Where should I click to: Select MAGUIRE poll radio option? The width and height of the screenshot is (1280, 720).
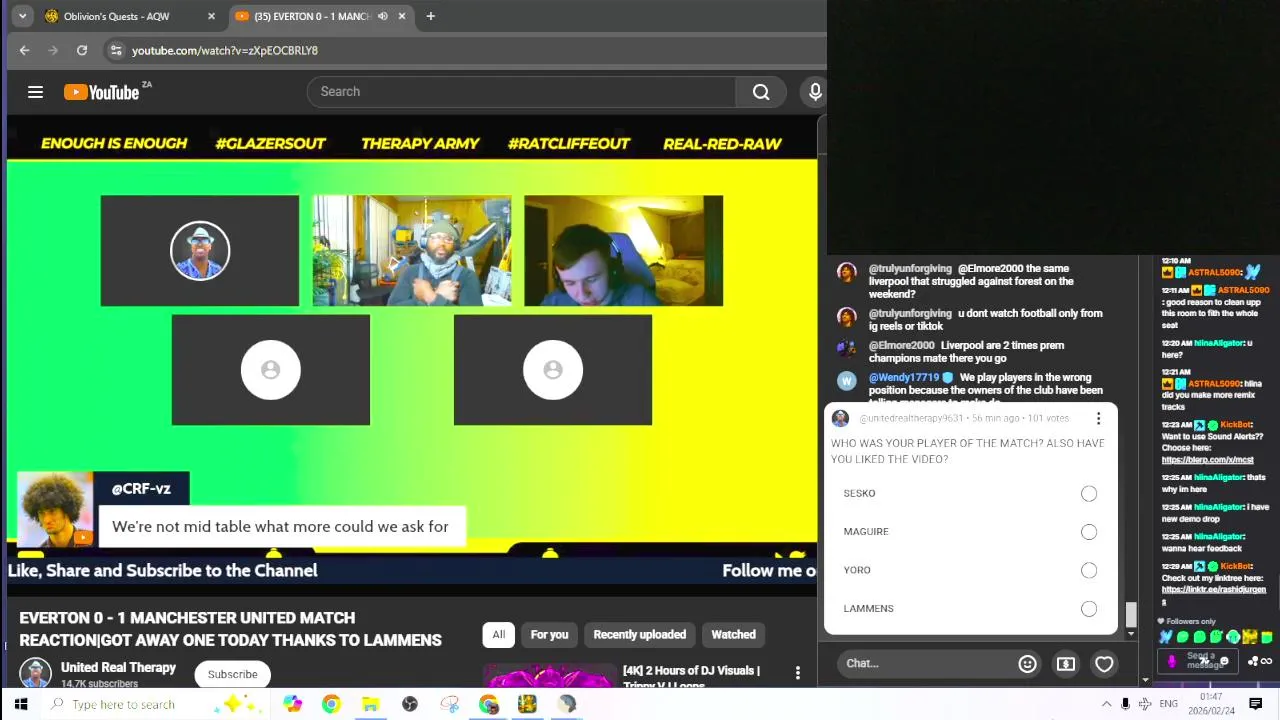(1088, 532)
